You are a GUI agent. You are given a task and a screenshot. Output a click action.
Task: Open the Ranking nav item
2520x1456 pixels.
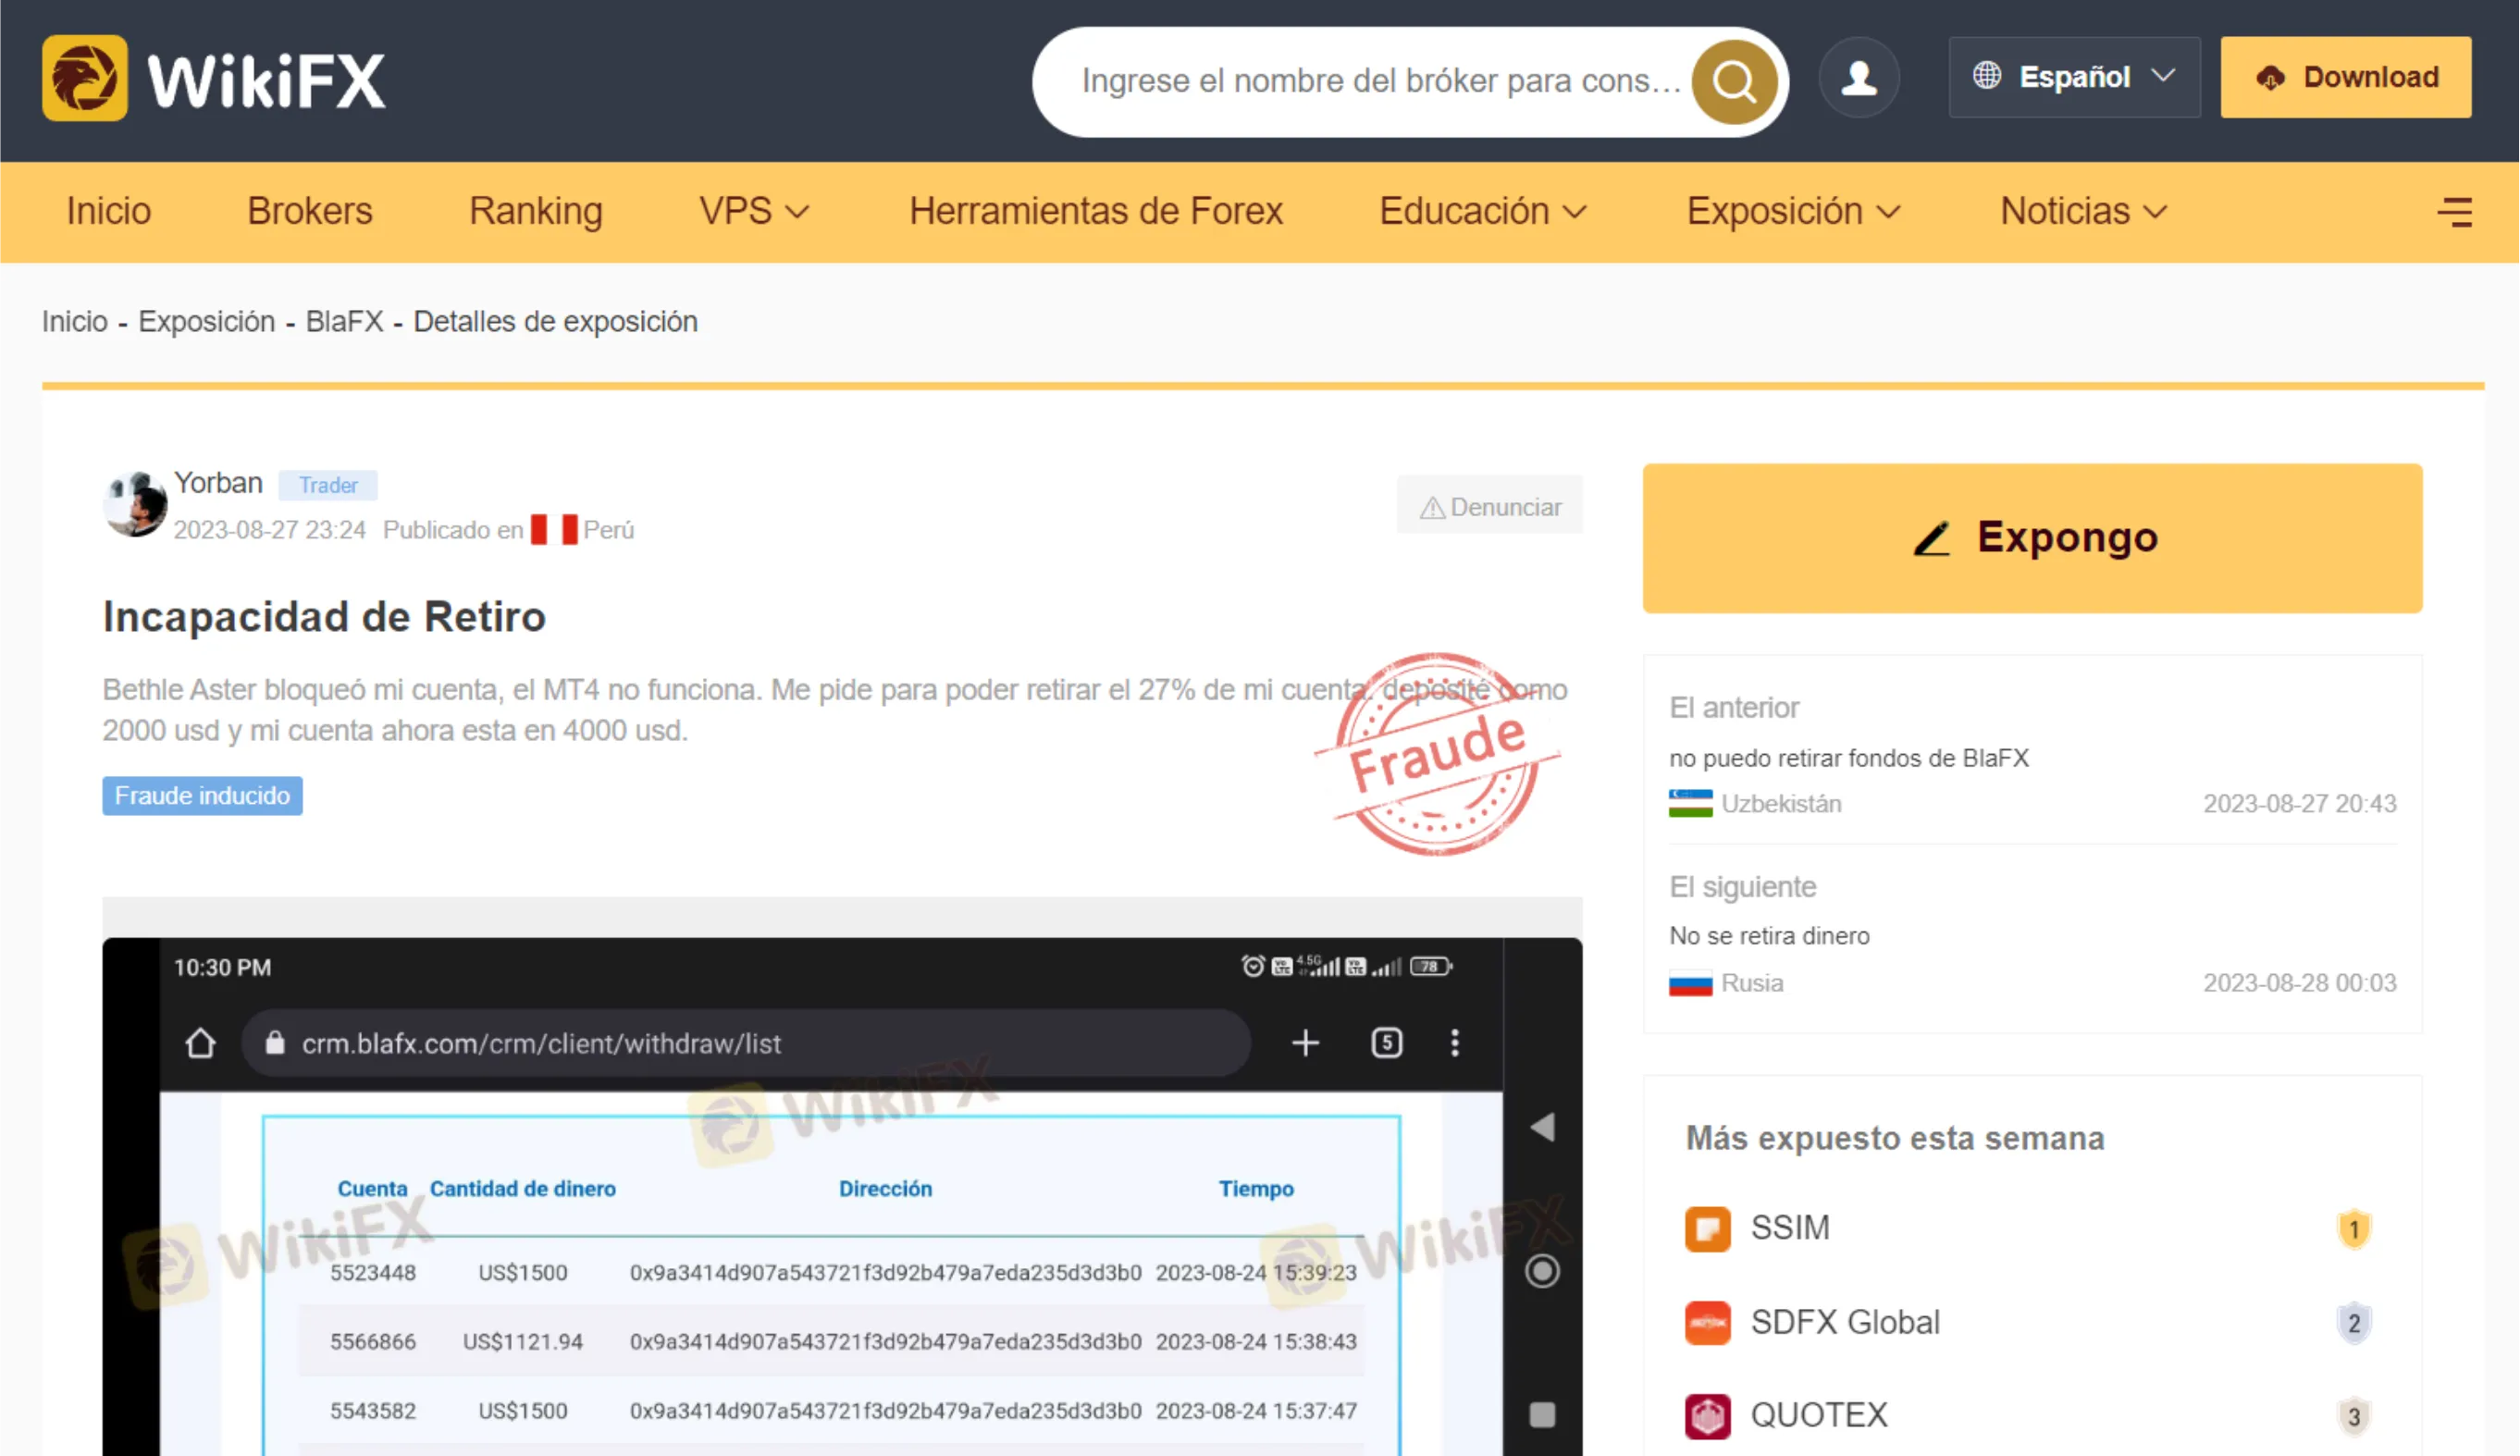coord(536,211)
